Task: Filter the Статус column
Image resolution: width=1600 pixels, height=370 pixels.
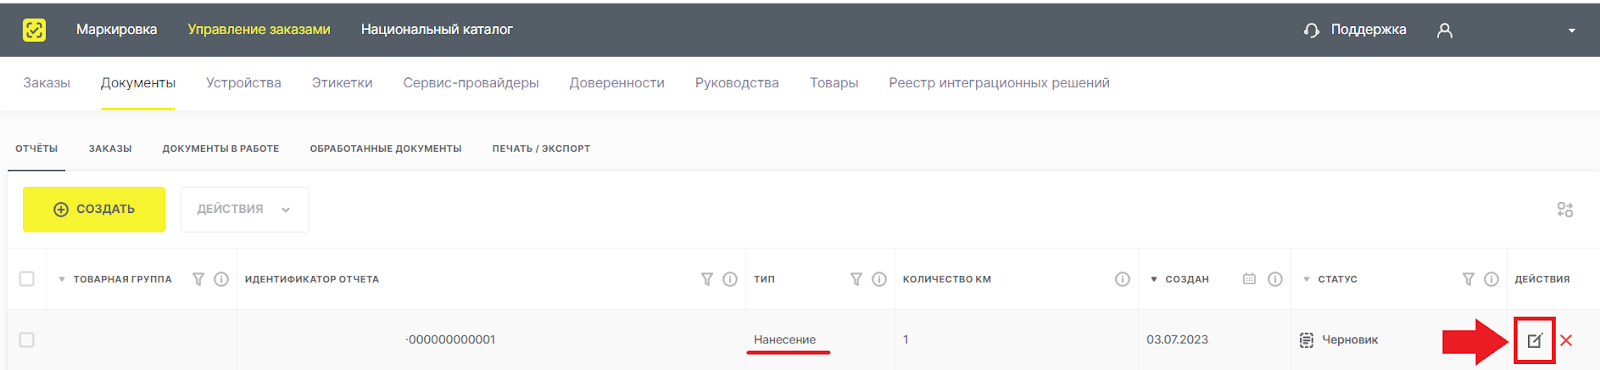Action: 1468,279
